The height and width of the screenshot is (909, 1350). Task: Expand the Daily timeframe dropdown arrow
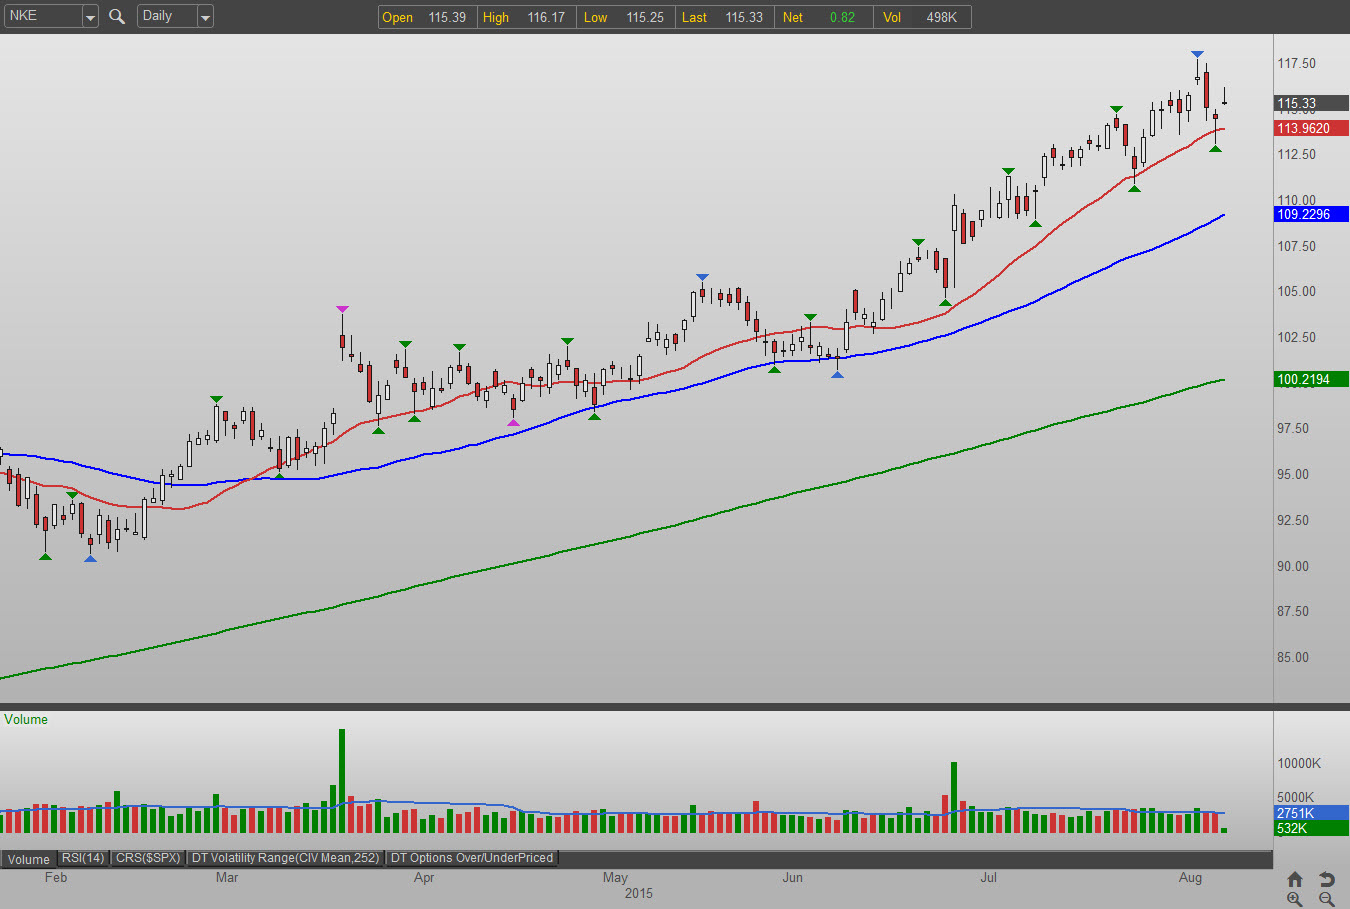pyautogui.click(x=205, y=16)
